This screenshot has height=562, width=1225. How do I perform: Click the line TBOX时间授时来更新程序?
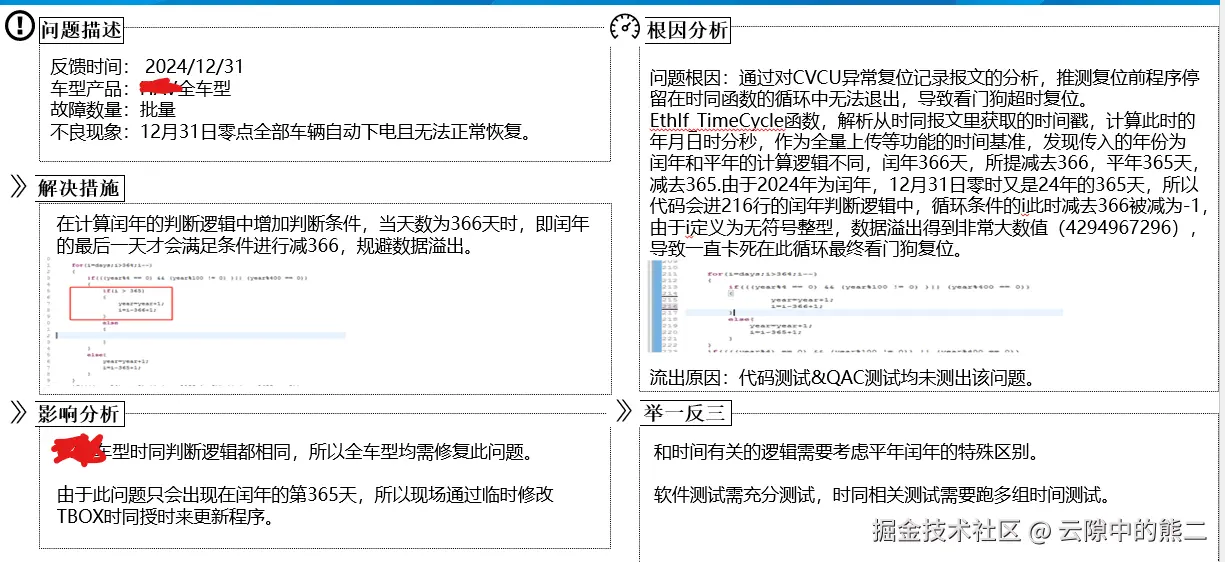165,517
